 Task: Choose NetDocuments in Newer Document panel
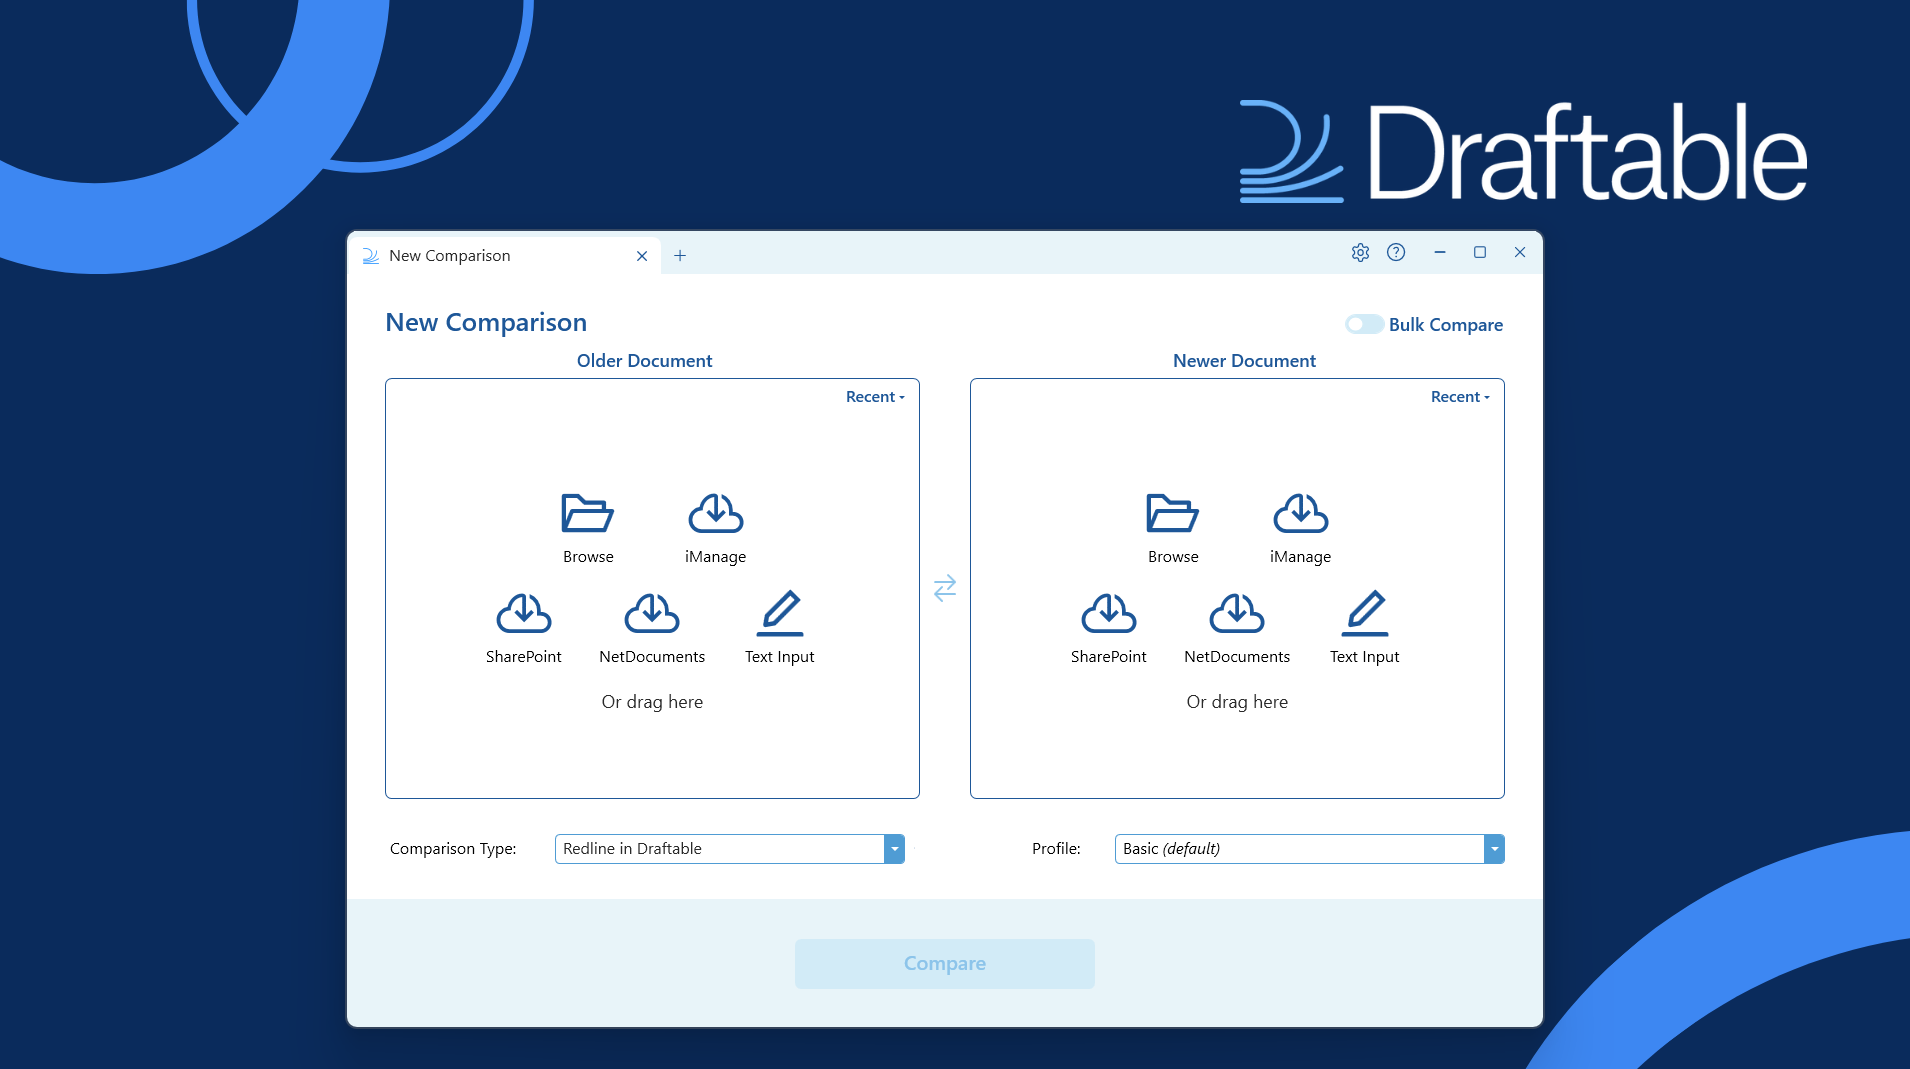(1236, 614)
